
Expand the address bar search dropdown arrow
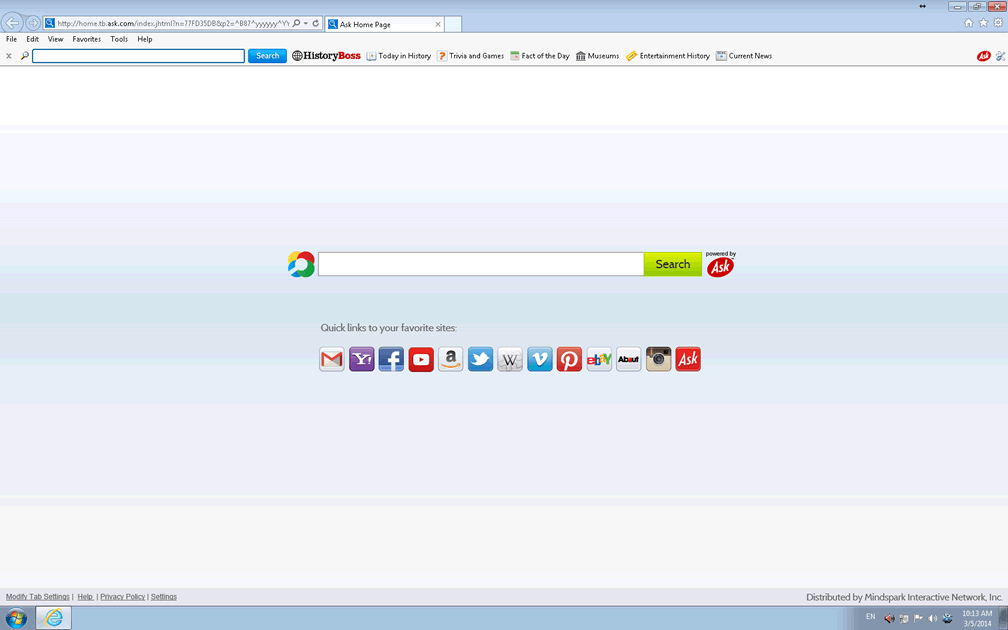tap(306, 23)
